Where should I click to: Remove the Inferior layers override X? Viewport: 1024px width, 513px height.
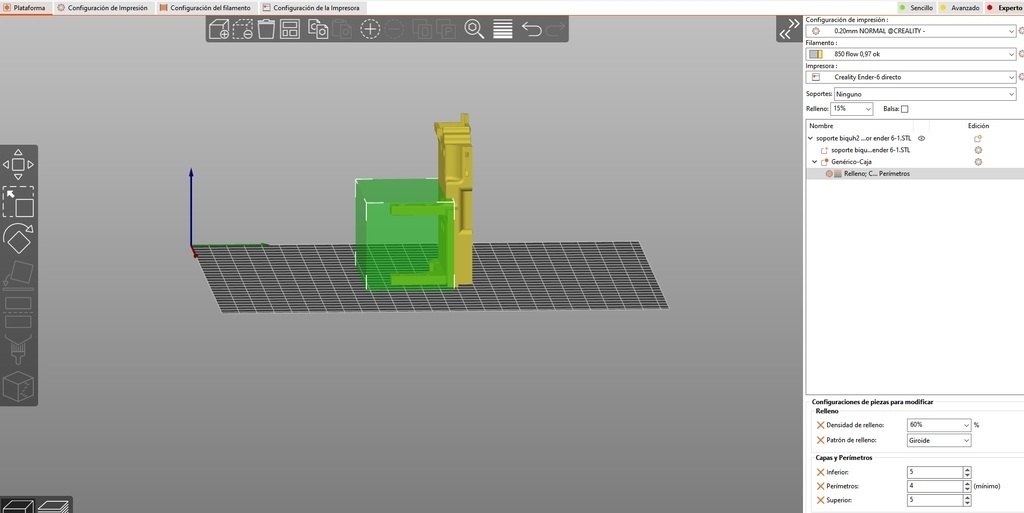tap(820, 472)
